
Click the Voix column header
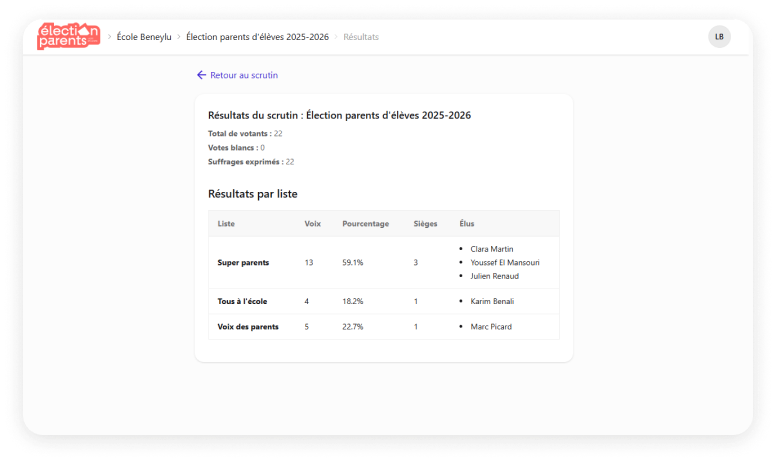[x=312, y=224]
